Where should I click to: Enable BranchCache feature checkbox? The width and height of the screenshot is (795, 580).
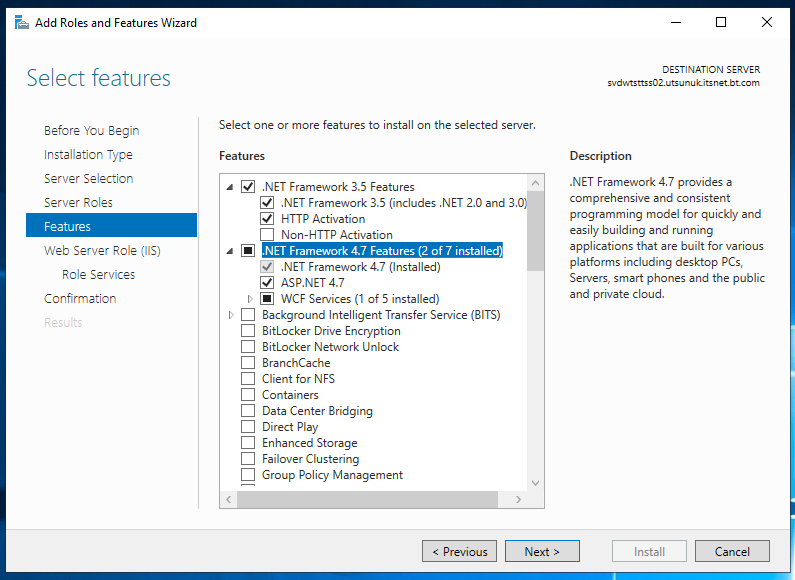[x=248, y=362]
